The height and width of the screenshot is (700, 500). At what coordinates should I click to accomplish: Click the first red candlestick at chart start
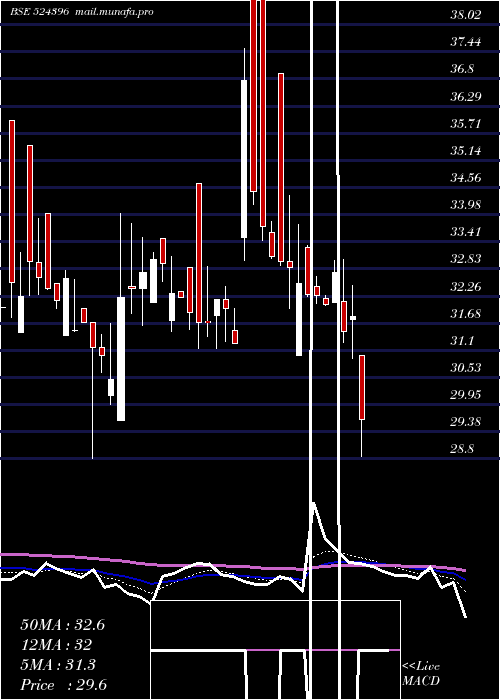point(12,201)
